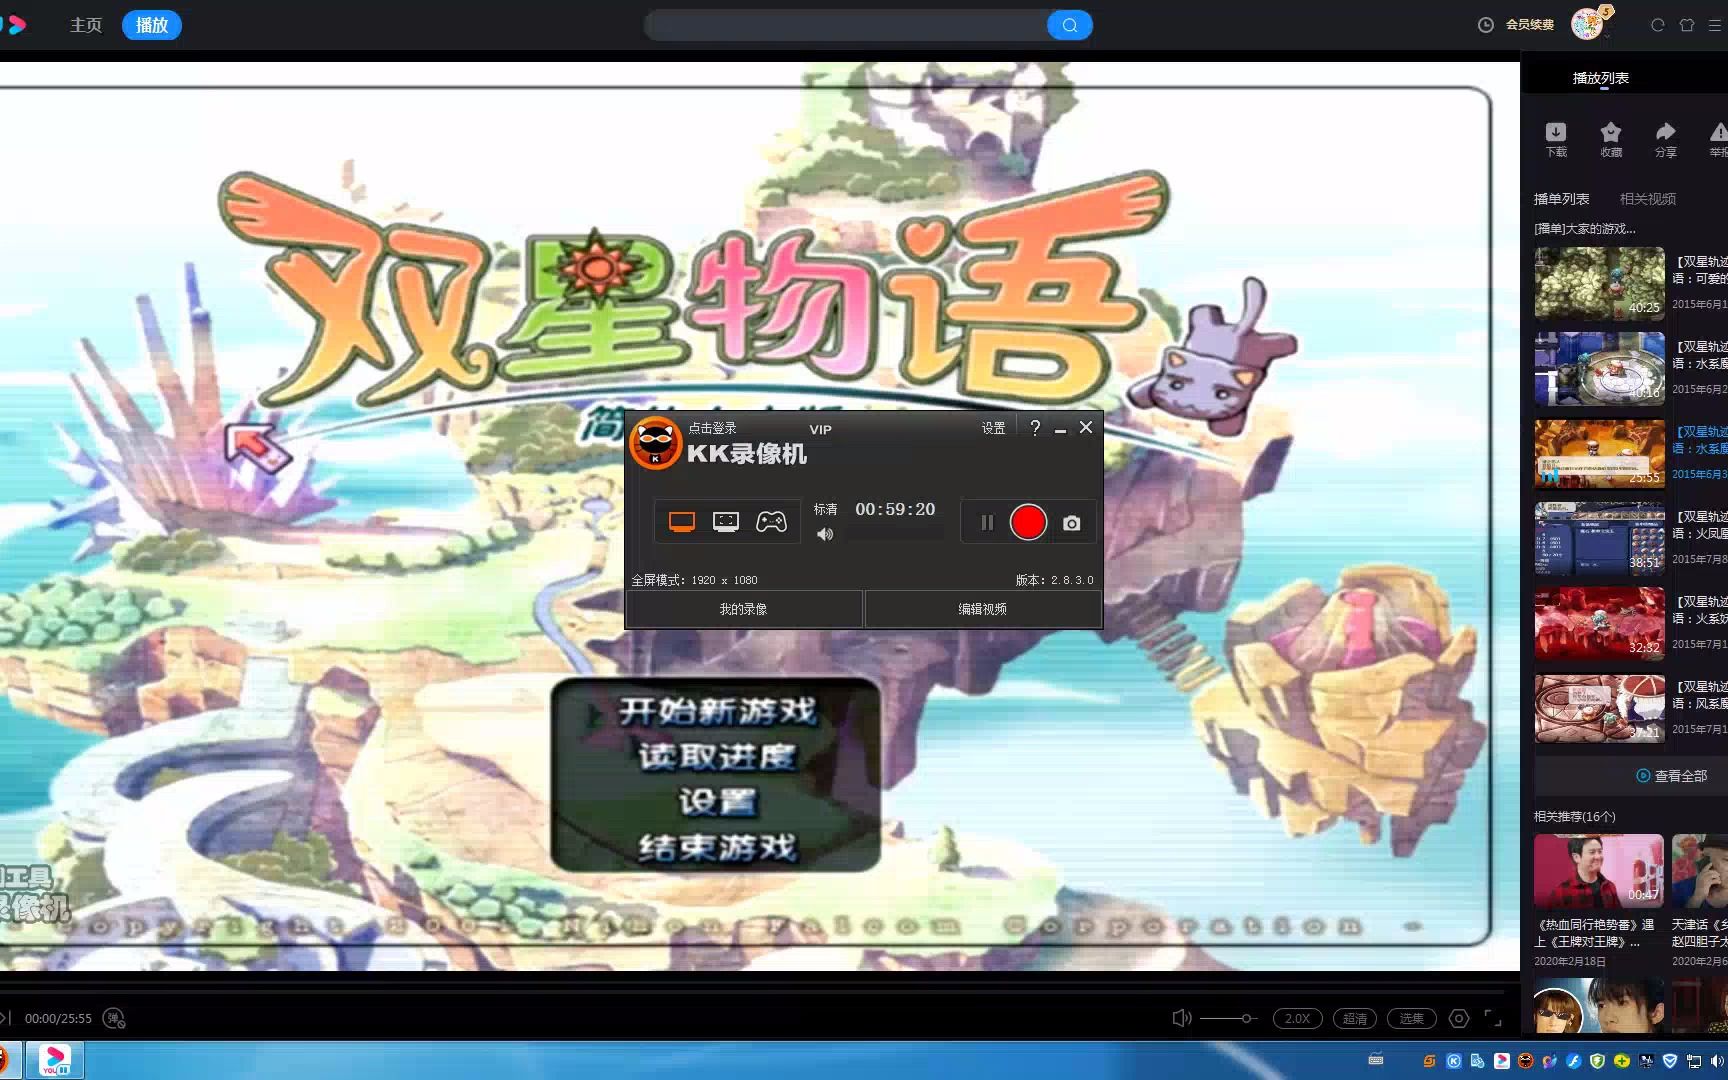Open playlist video thumbnail with 32:32 duration
Viewport: 1728px width, 1080px height.
[1600, 623]
